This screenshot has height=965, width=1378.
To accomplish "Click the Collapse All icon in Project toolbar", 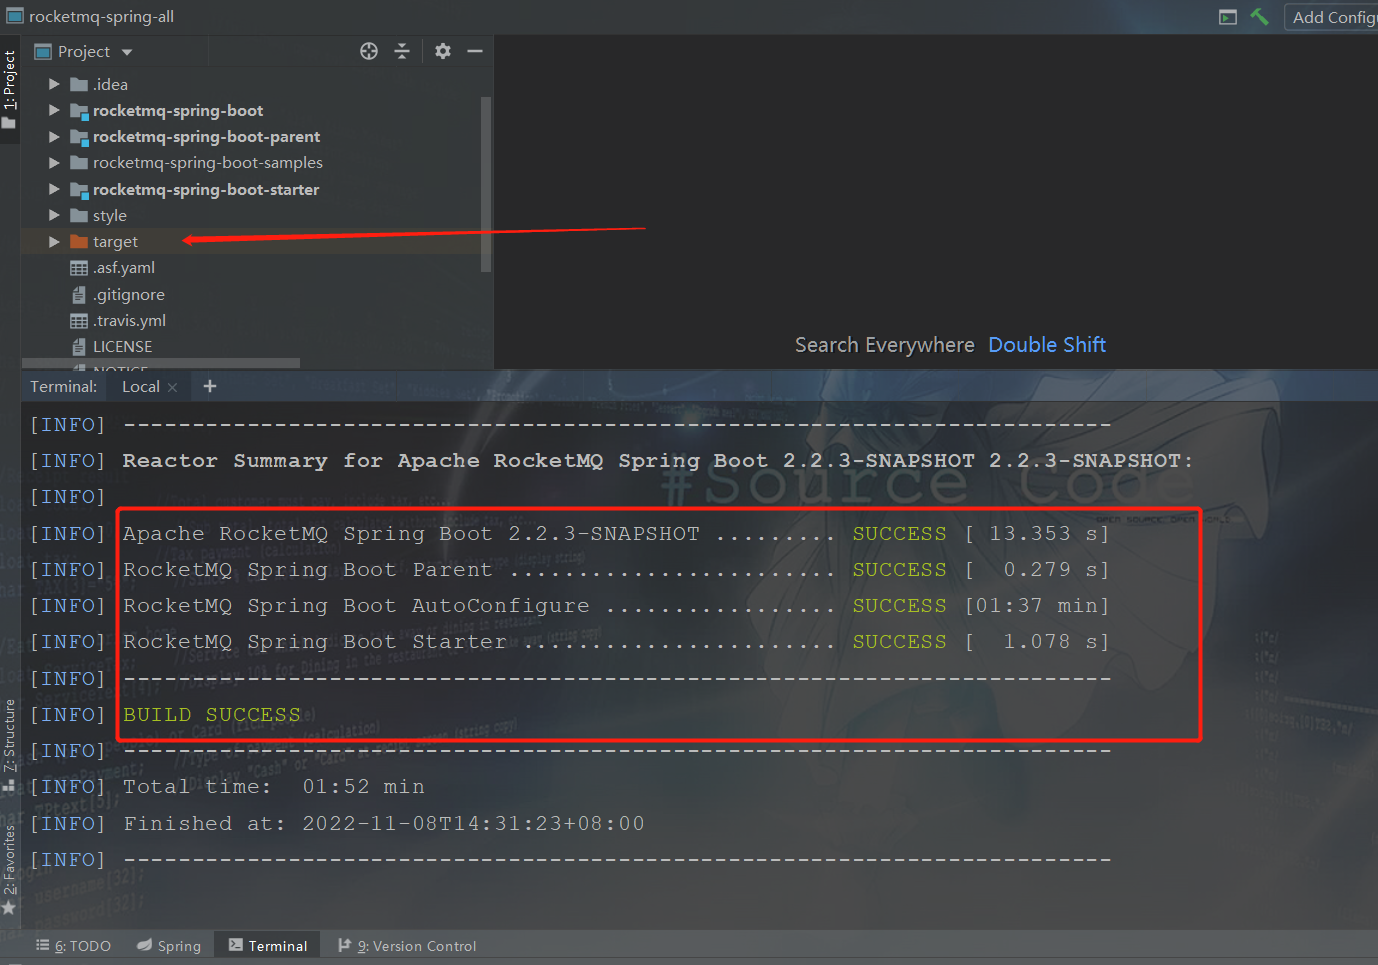I will pos(402,51).
